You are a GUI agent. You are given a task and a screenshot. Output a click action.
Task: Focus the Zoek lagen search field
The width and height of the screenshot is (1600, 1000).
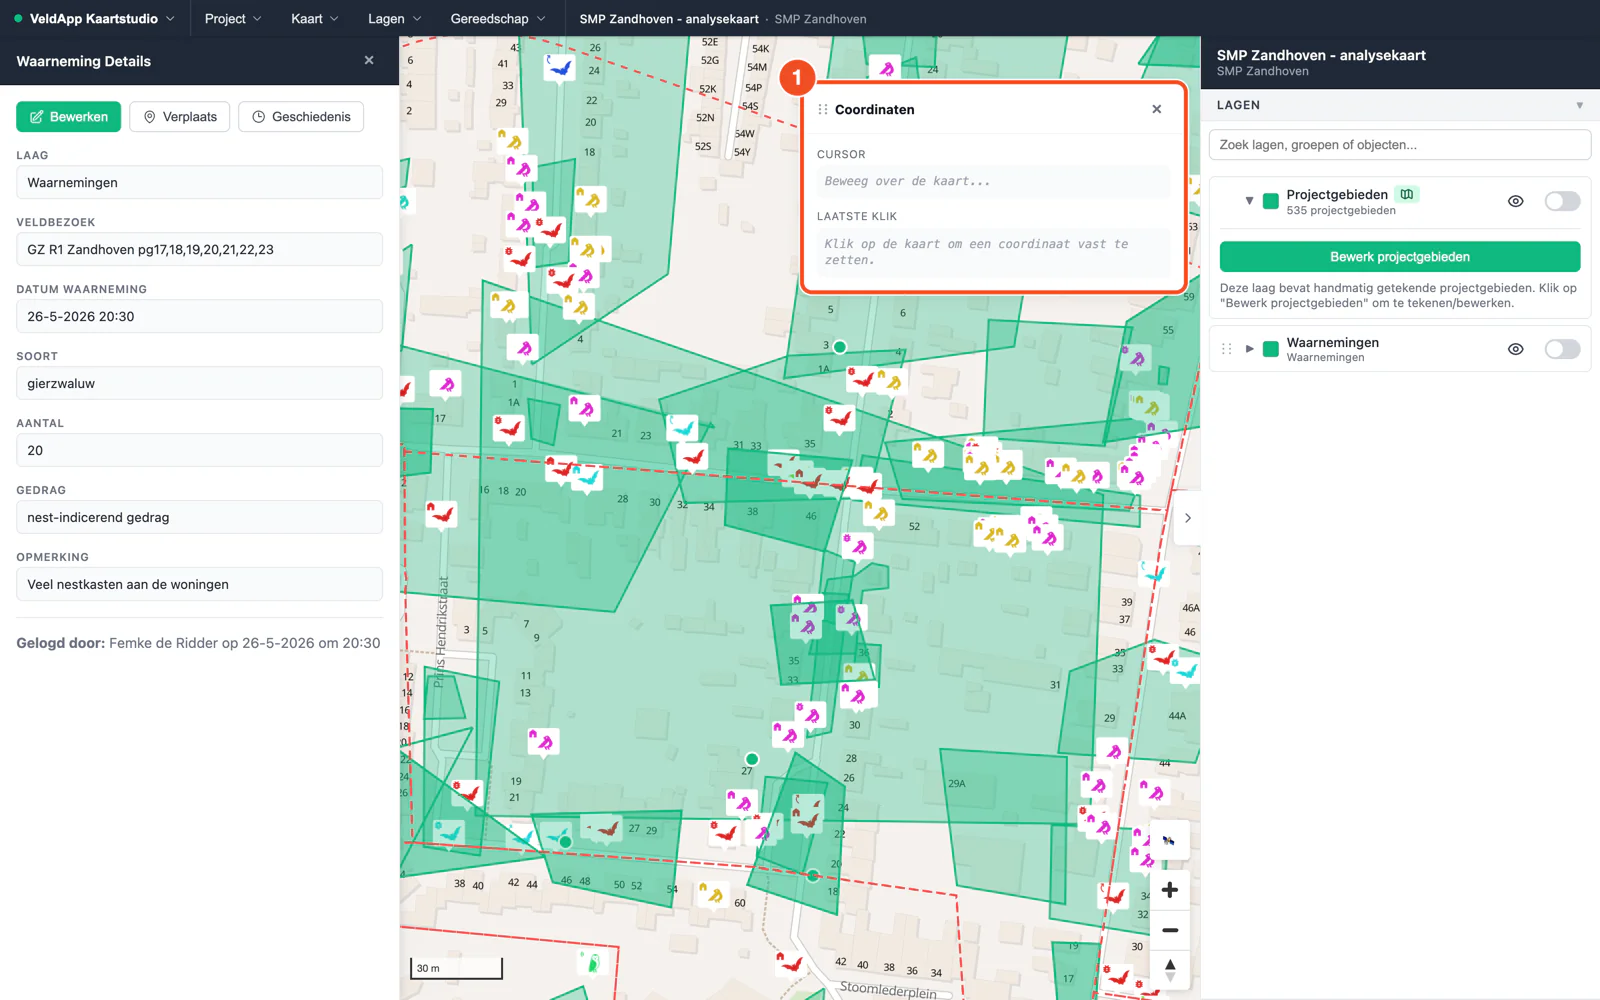(1400, 145)
